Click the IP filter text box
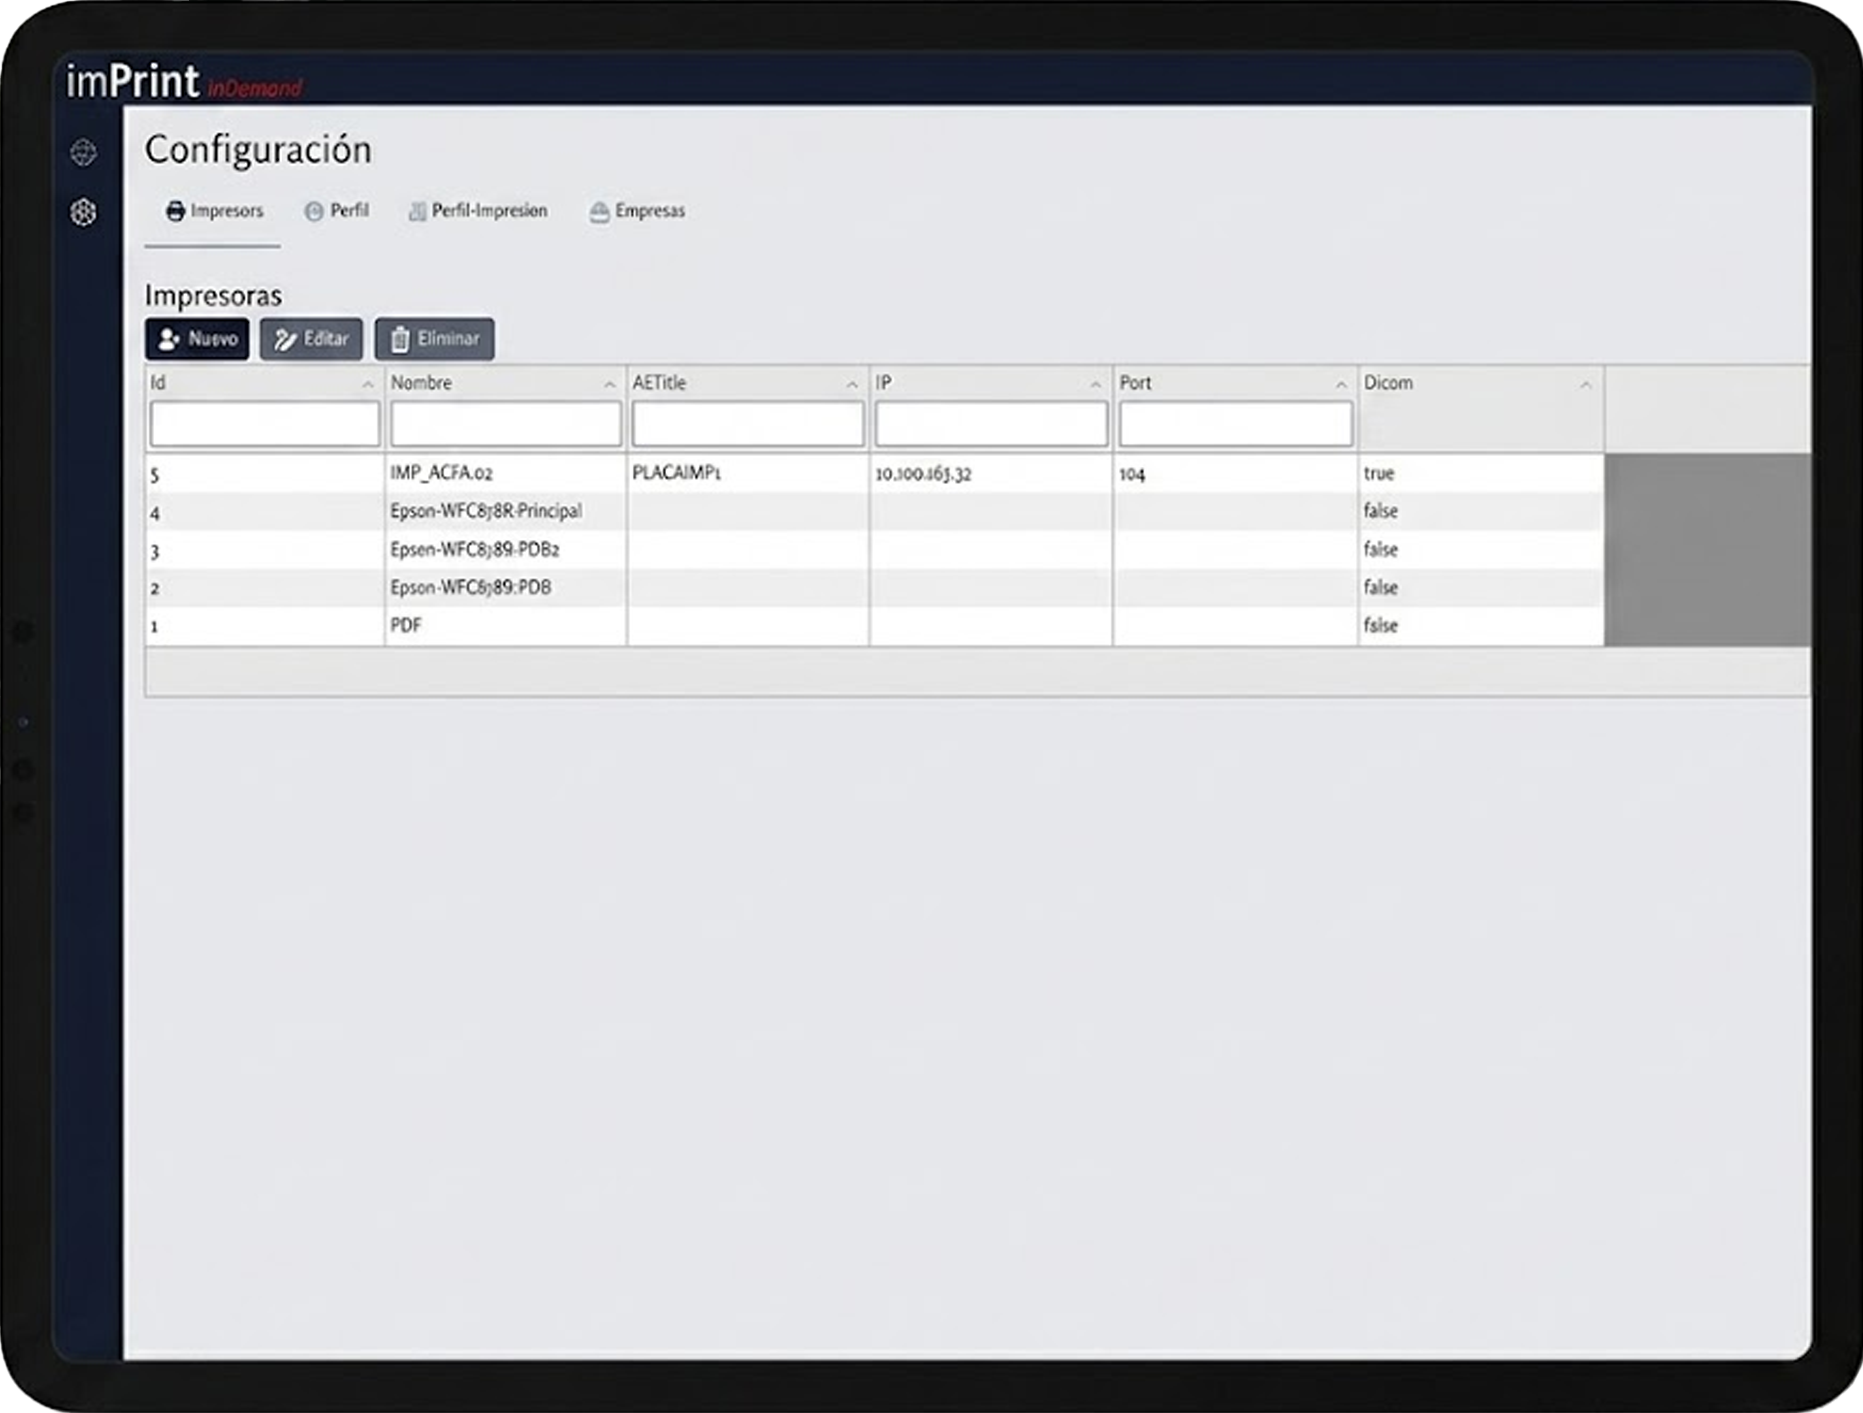 tap(991, 424)
